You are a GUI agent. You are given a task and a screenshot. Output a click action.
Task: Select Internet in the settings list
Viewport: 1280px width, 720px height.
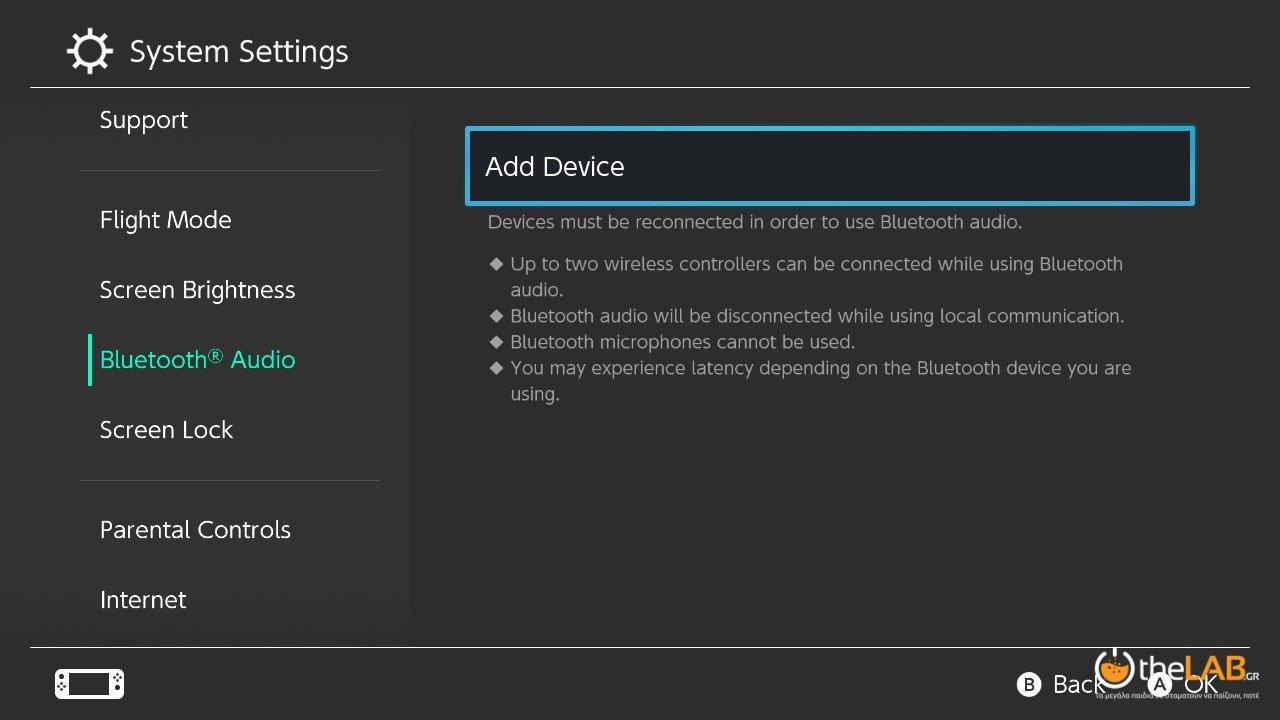(143, 600)
